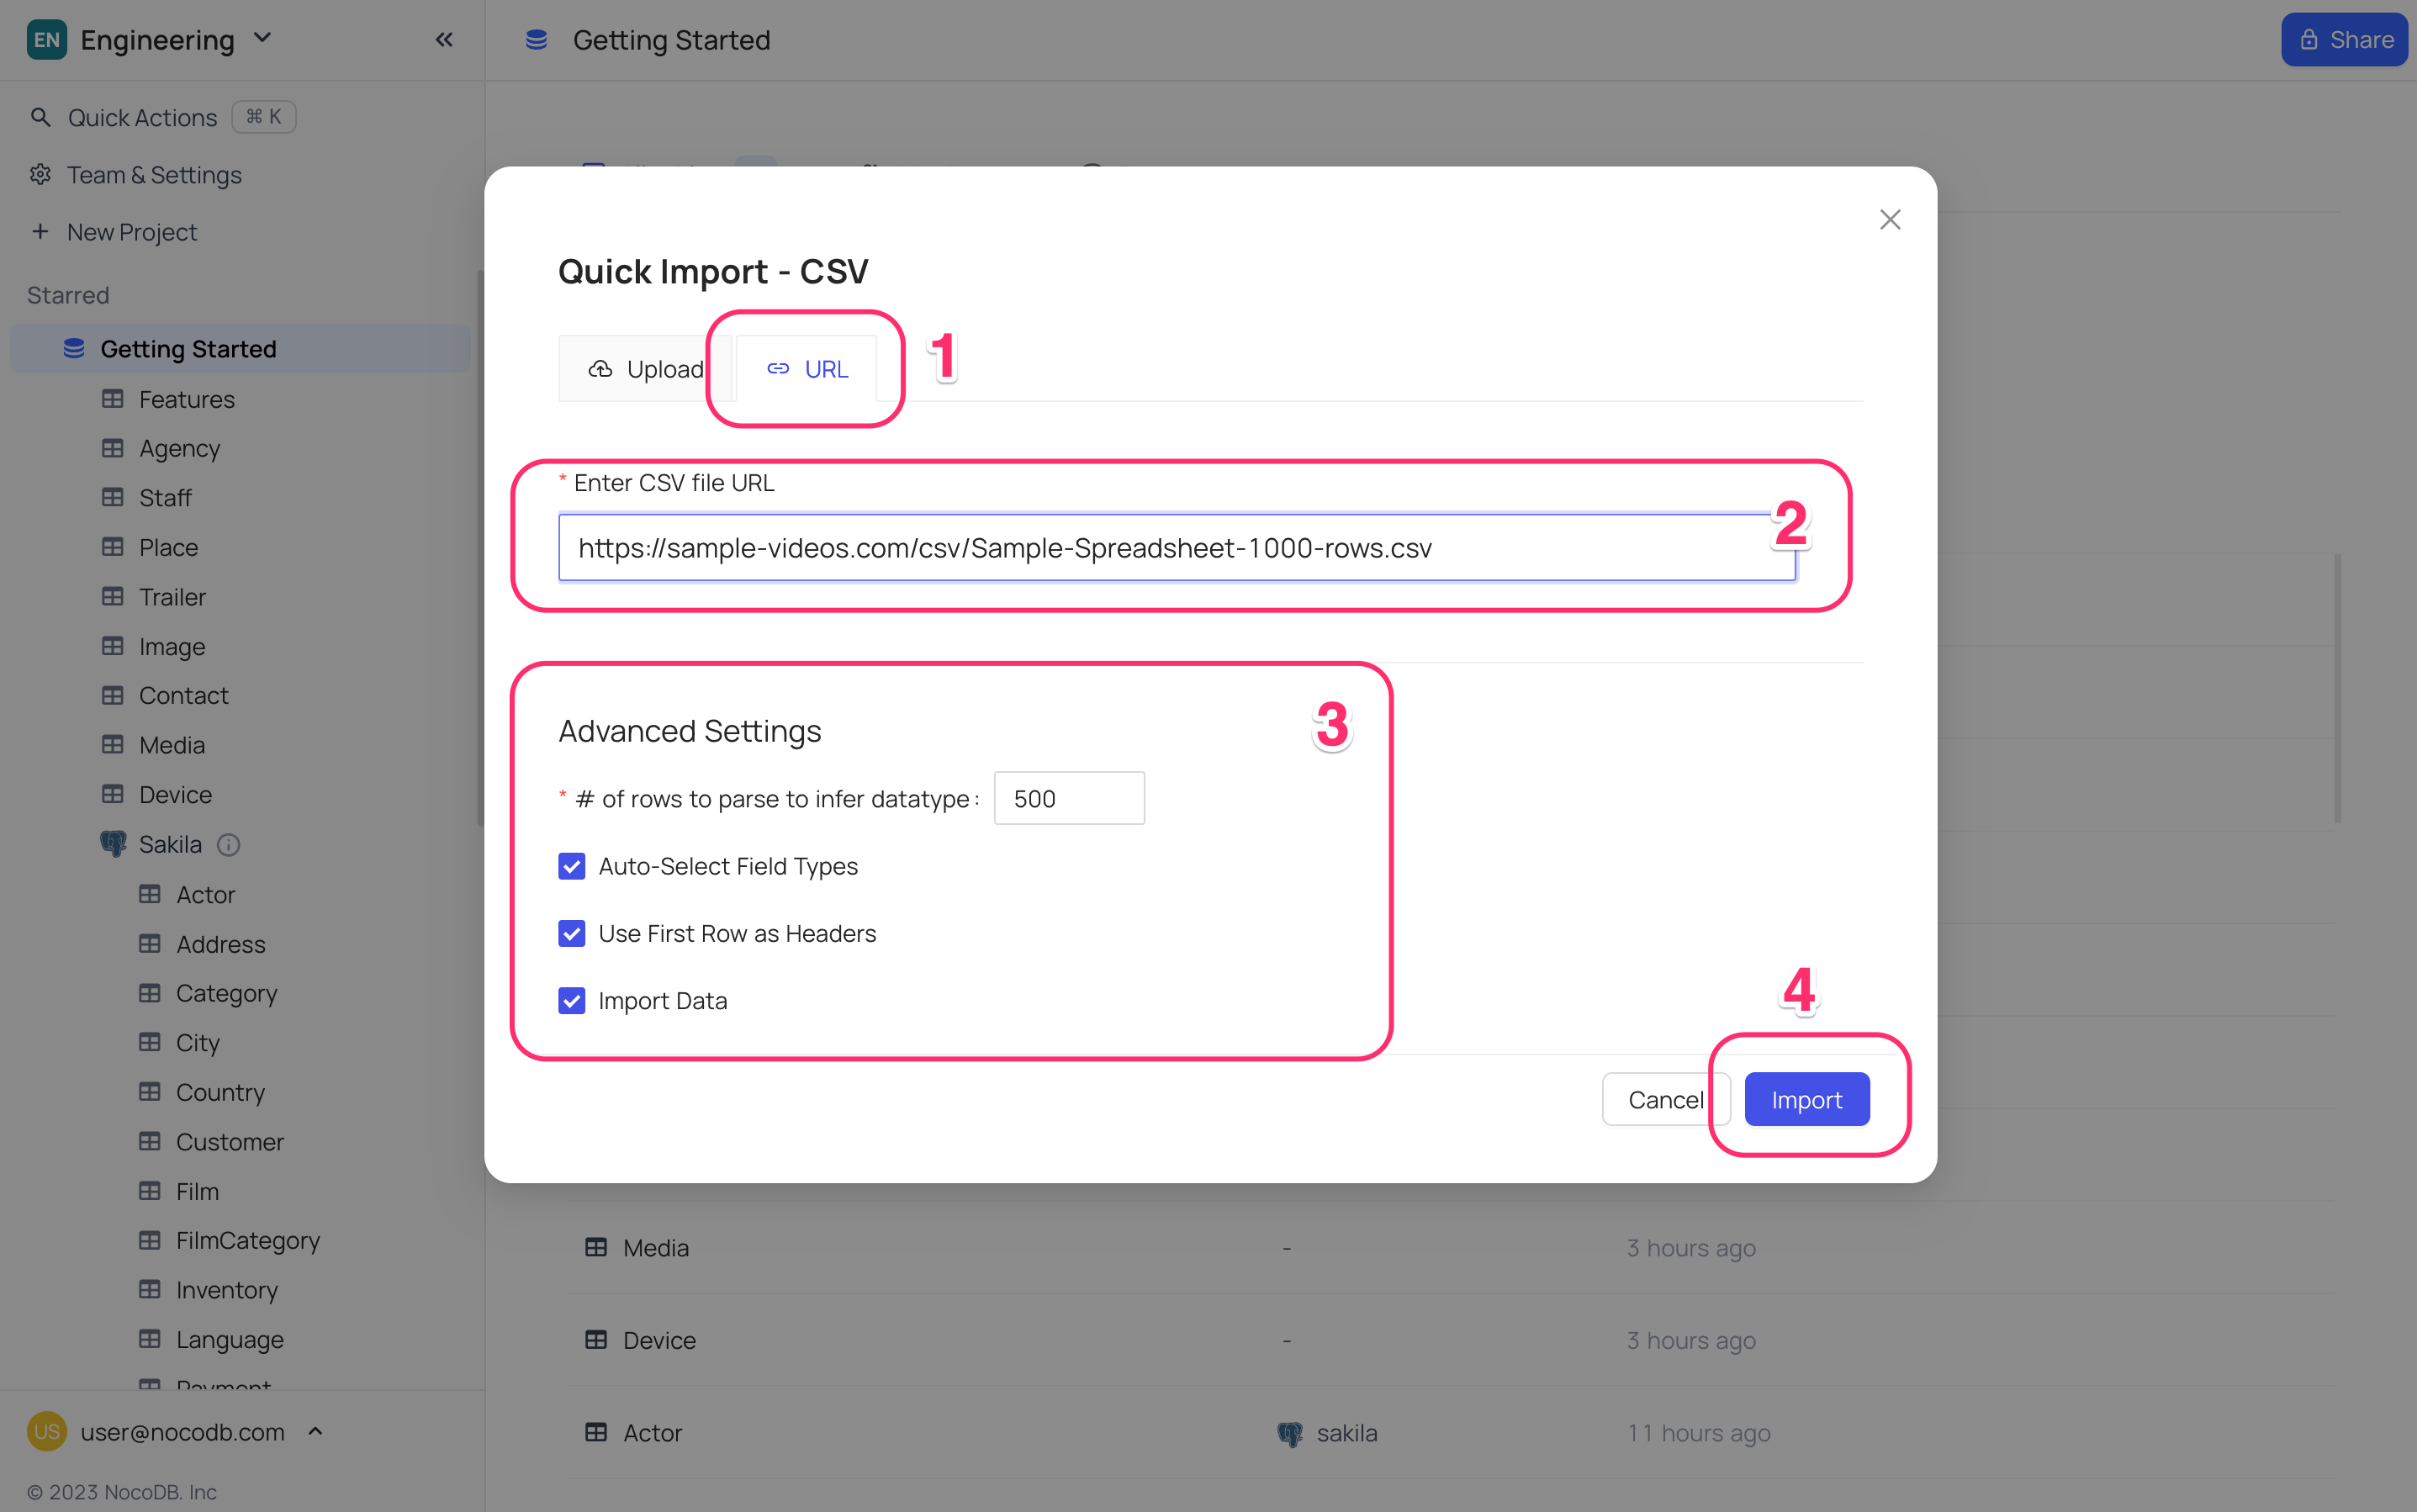The image size is (2417, 1512).
Task: Toggle Use First Row as Headers checkbox
Action: [571, 932]
